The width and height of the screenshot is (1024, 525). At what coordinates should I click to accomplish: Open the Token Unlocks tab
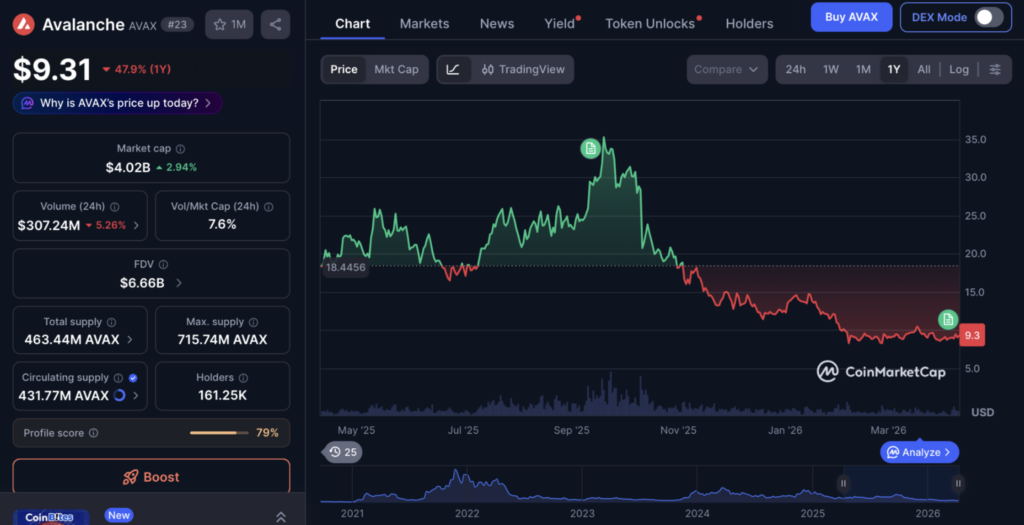[x=650, y=23]
